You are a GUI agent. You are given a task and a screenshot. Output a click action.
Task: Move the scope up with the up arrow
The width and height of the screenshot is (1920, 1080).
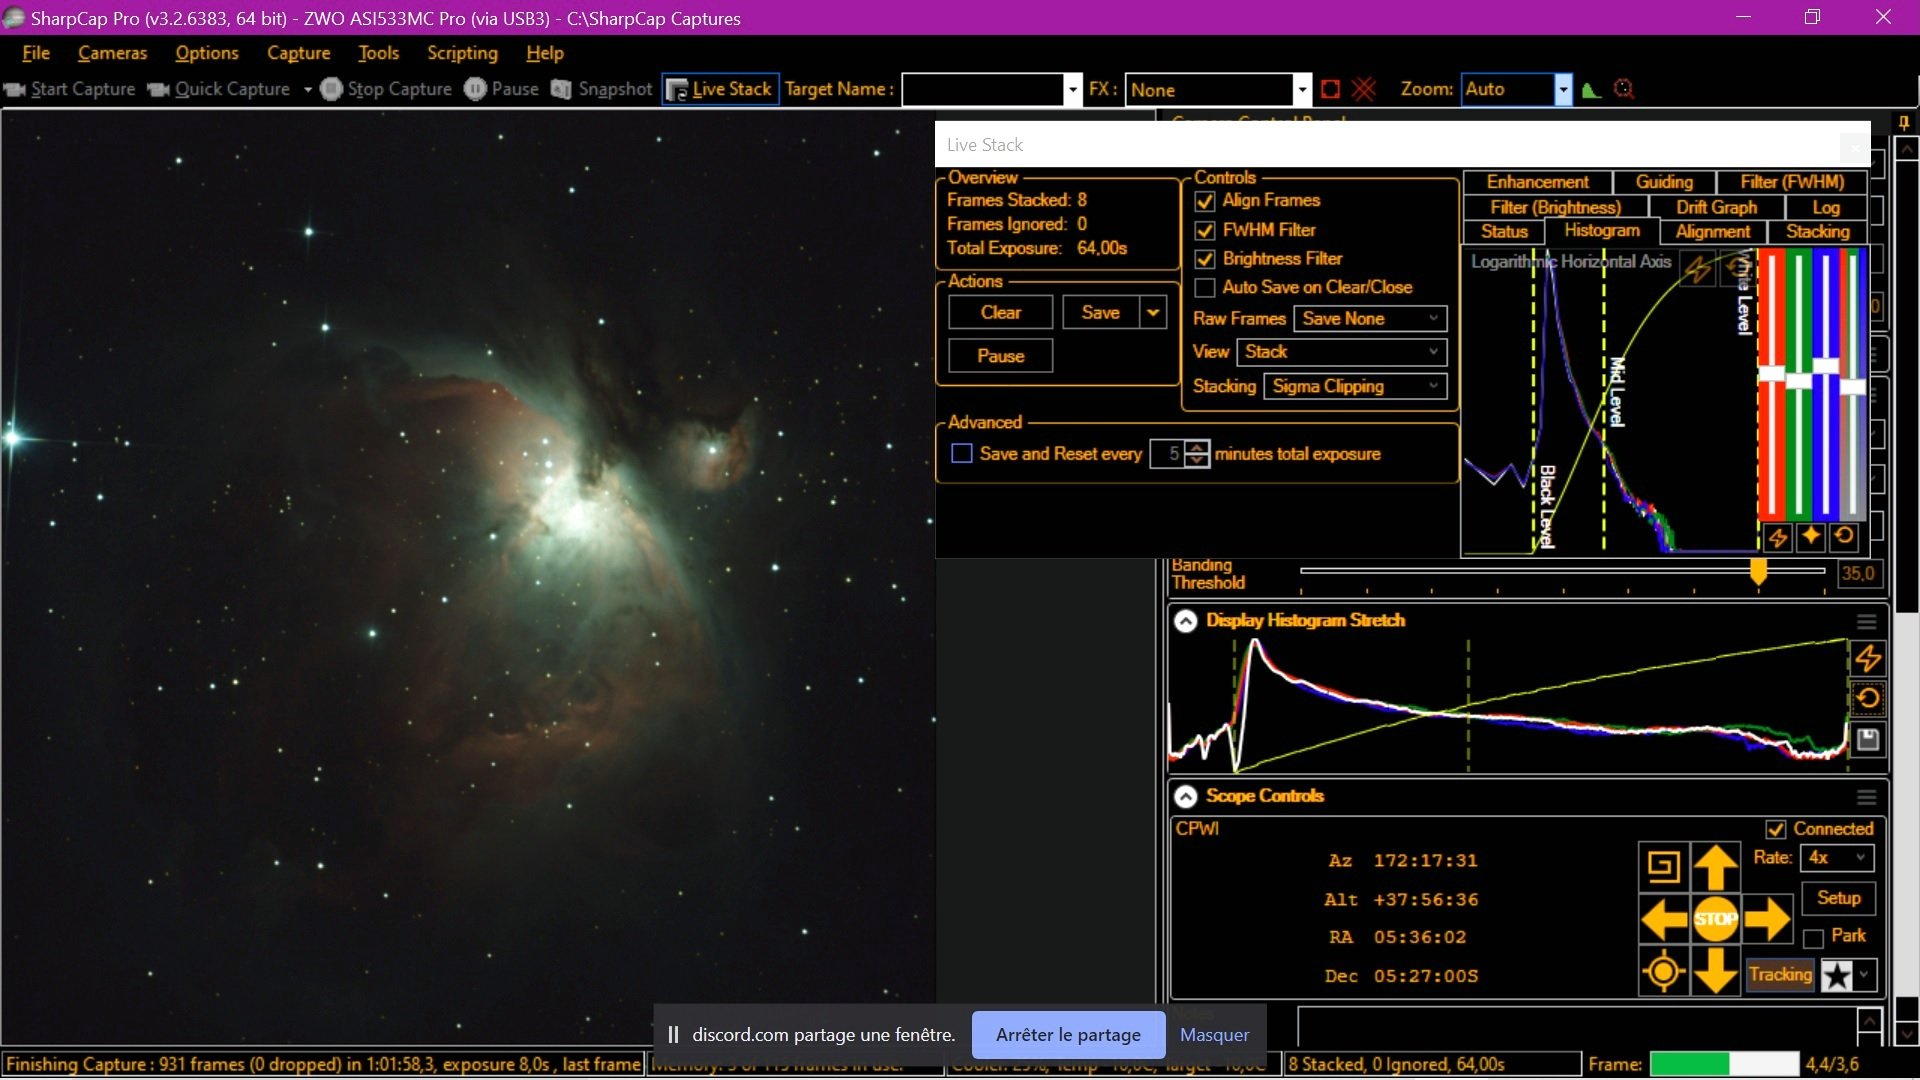coord(1716,866)
